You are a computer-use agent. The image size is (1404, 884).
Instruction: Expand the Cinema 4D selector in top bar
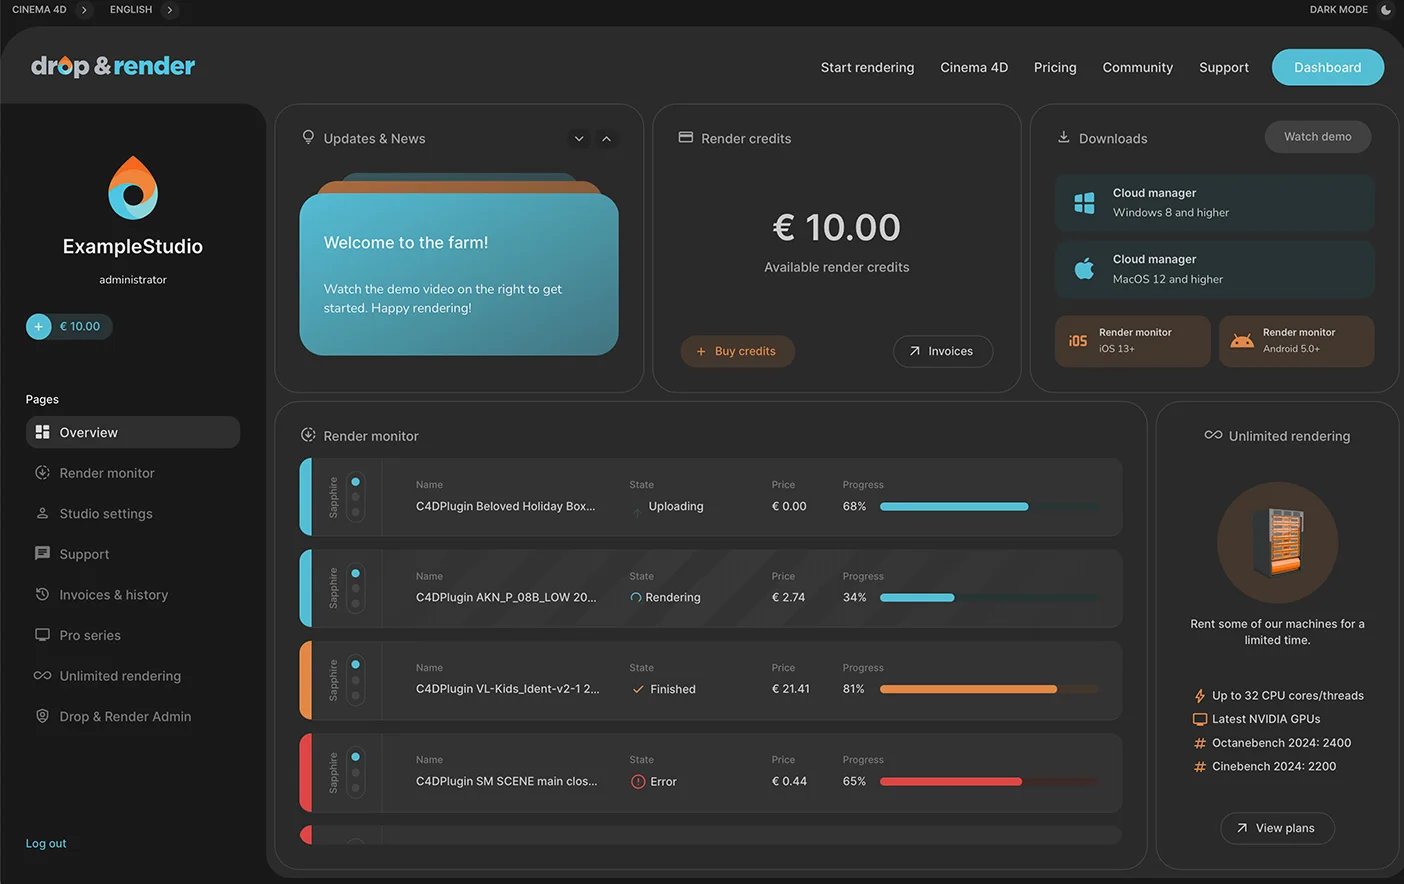tap(84, 10)
